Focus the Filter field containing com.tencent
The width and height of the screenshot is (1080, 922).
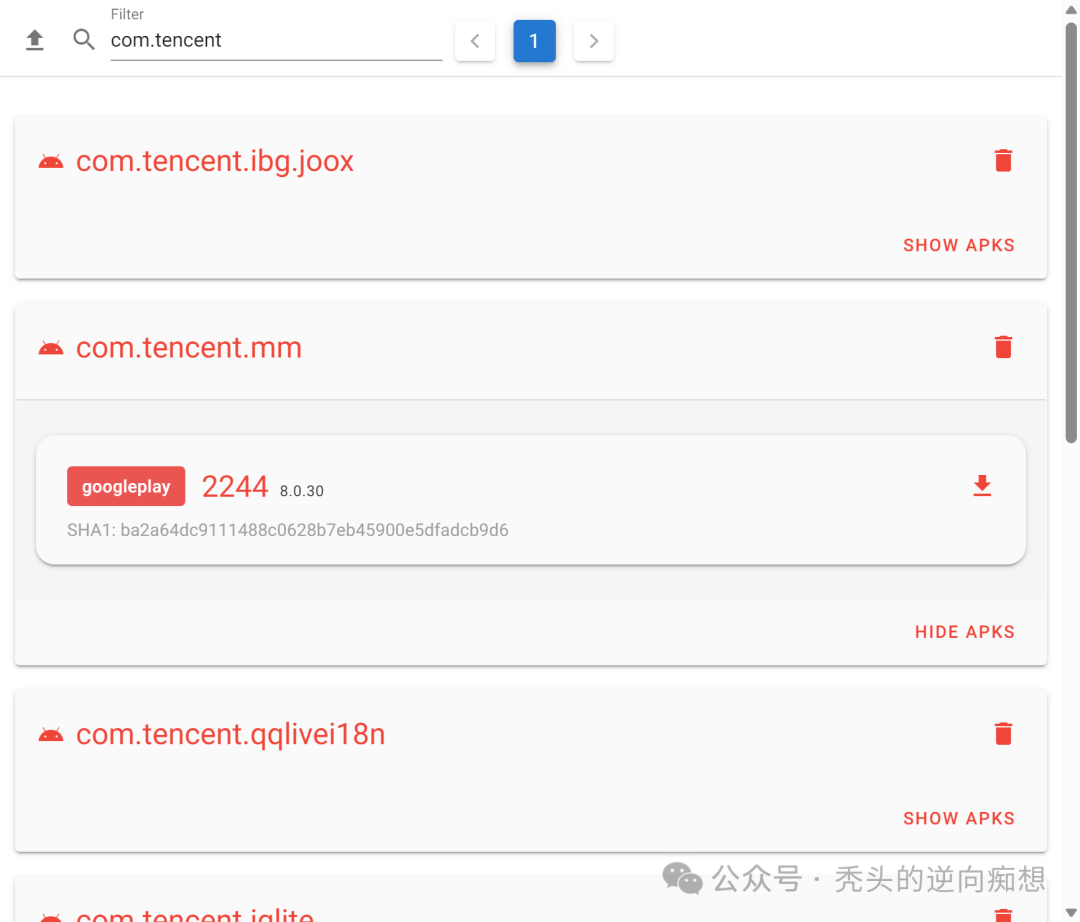[x=276, y=40]
